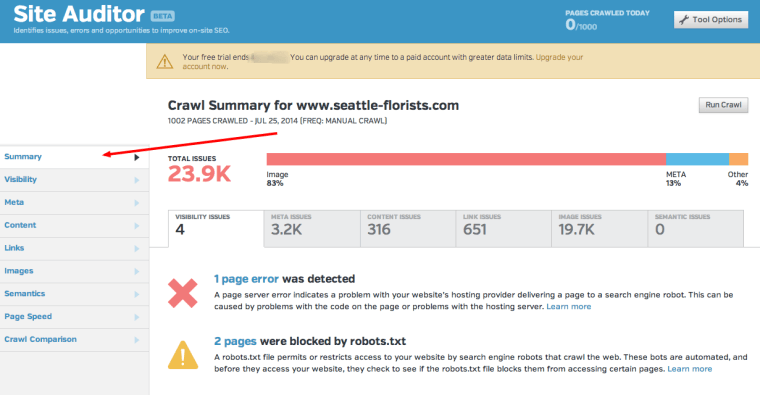This screenshot has width=760, height=395.
Task: Open the Images section in sidebar
Action: tap(74, 271)
